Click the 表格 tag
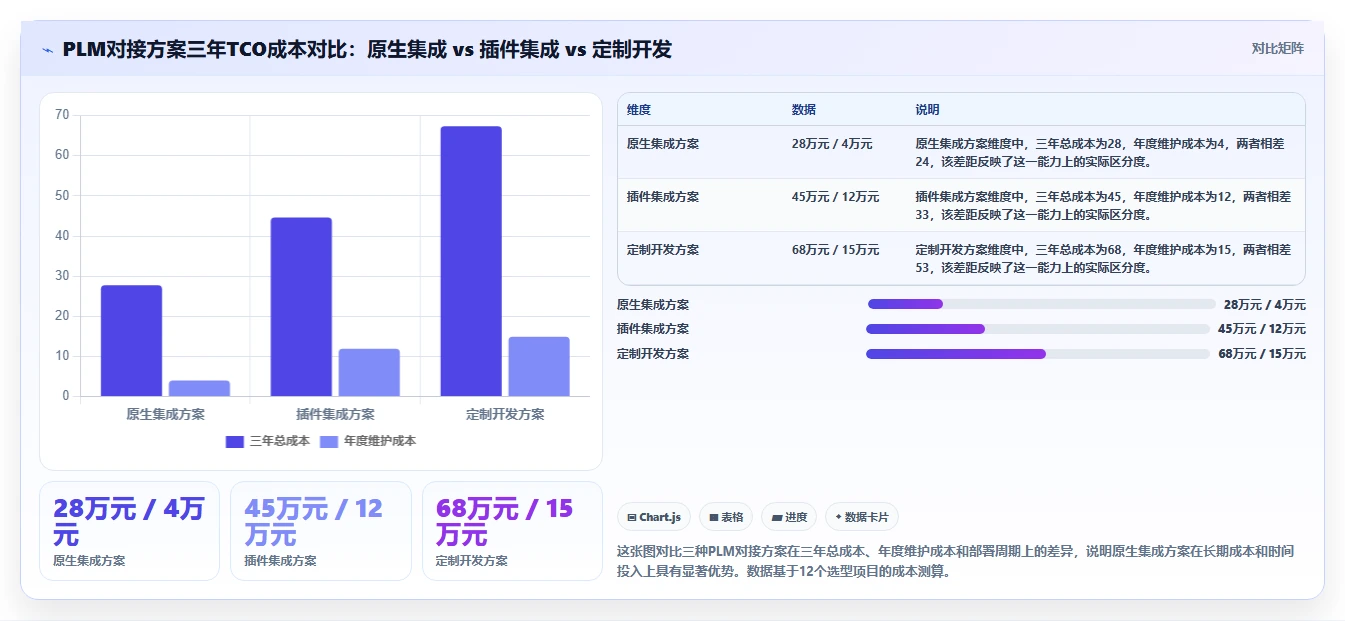This screenshot has height=621, width=1345. [x=726, y=517]
